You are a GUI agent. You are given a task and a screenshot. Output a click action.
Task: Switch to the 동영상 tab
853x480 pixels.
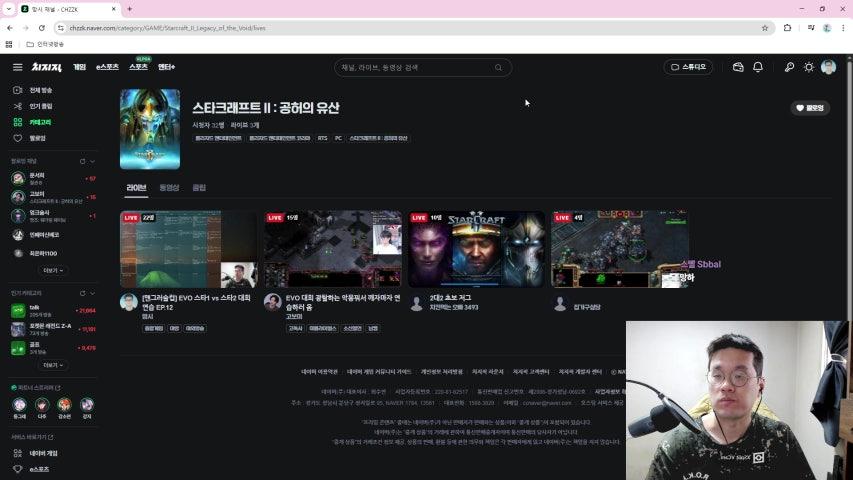169,188
